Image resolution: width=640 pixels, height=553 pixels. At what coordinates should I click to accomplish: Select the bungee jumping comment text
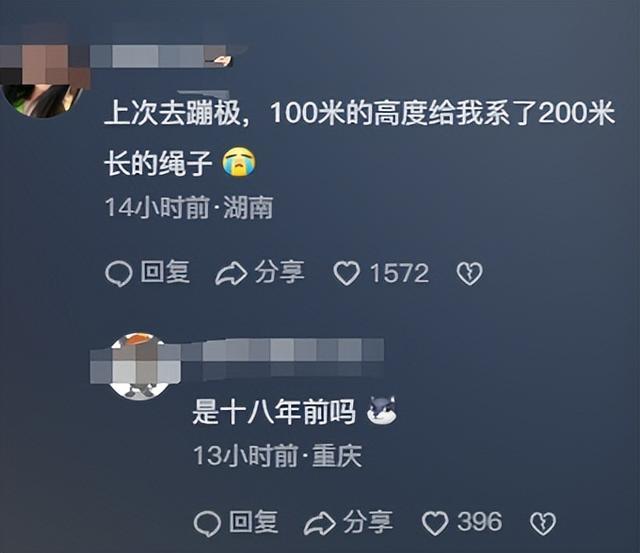point(359,138)
